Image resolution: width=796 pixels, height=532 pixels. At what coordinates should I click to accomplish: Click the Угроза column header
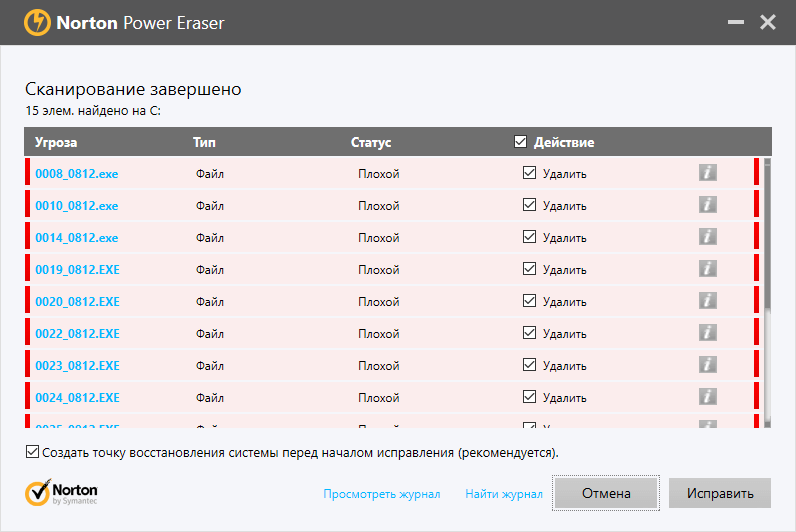pyautogui.click(x=56, y=142)
